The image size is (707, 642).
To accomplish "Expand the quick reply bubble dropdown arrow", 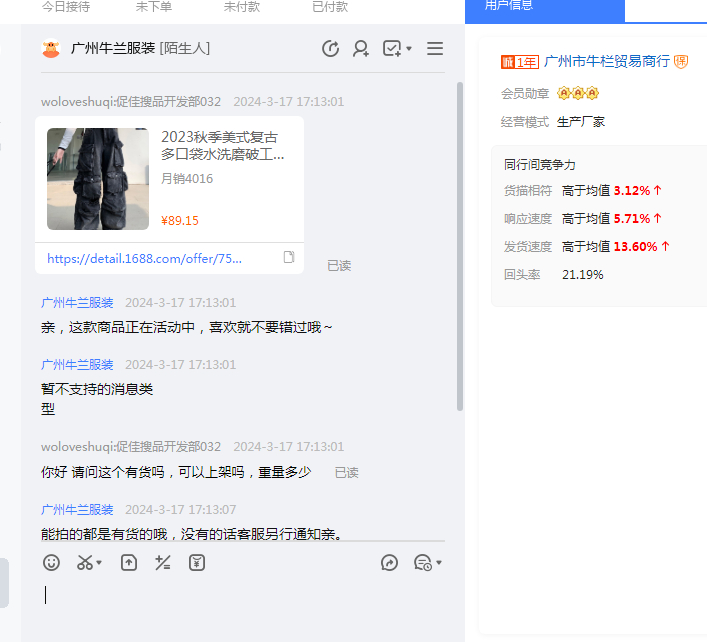I will [x=439, y=564].
